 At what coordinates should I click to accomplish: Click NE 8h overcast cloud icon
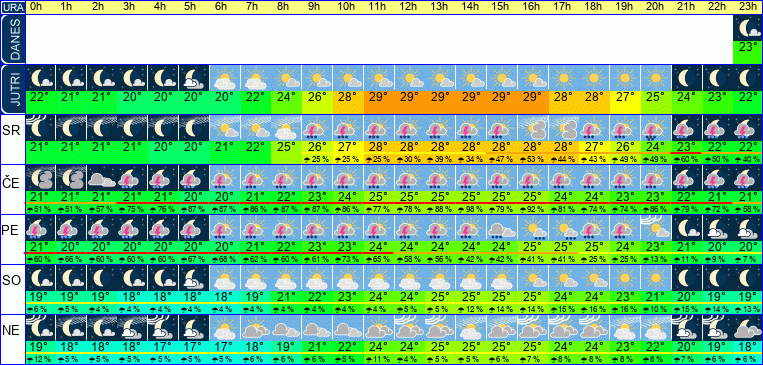point(287,328)
